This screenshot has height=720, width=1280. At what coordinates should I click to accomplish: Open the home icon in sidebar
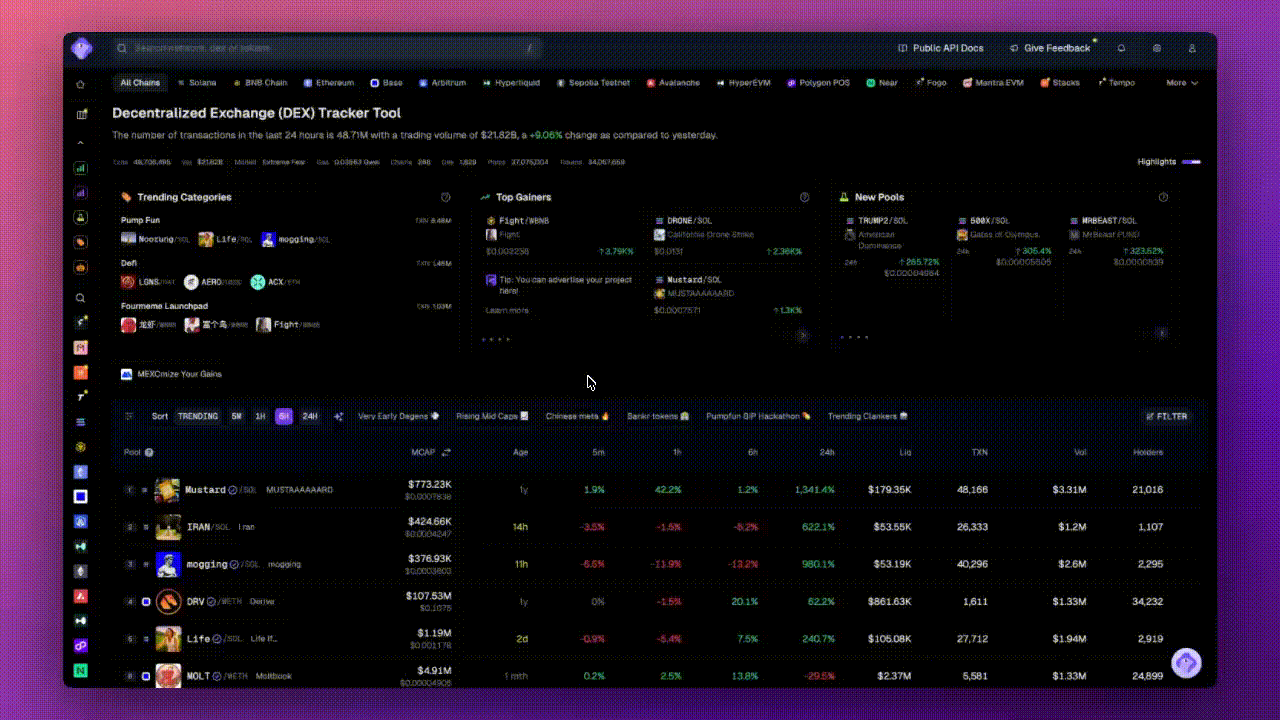[81, 84]
